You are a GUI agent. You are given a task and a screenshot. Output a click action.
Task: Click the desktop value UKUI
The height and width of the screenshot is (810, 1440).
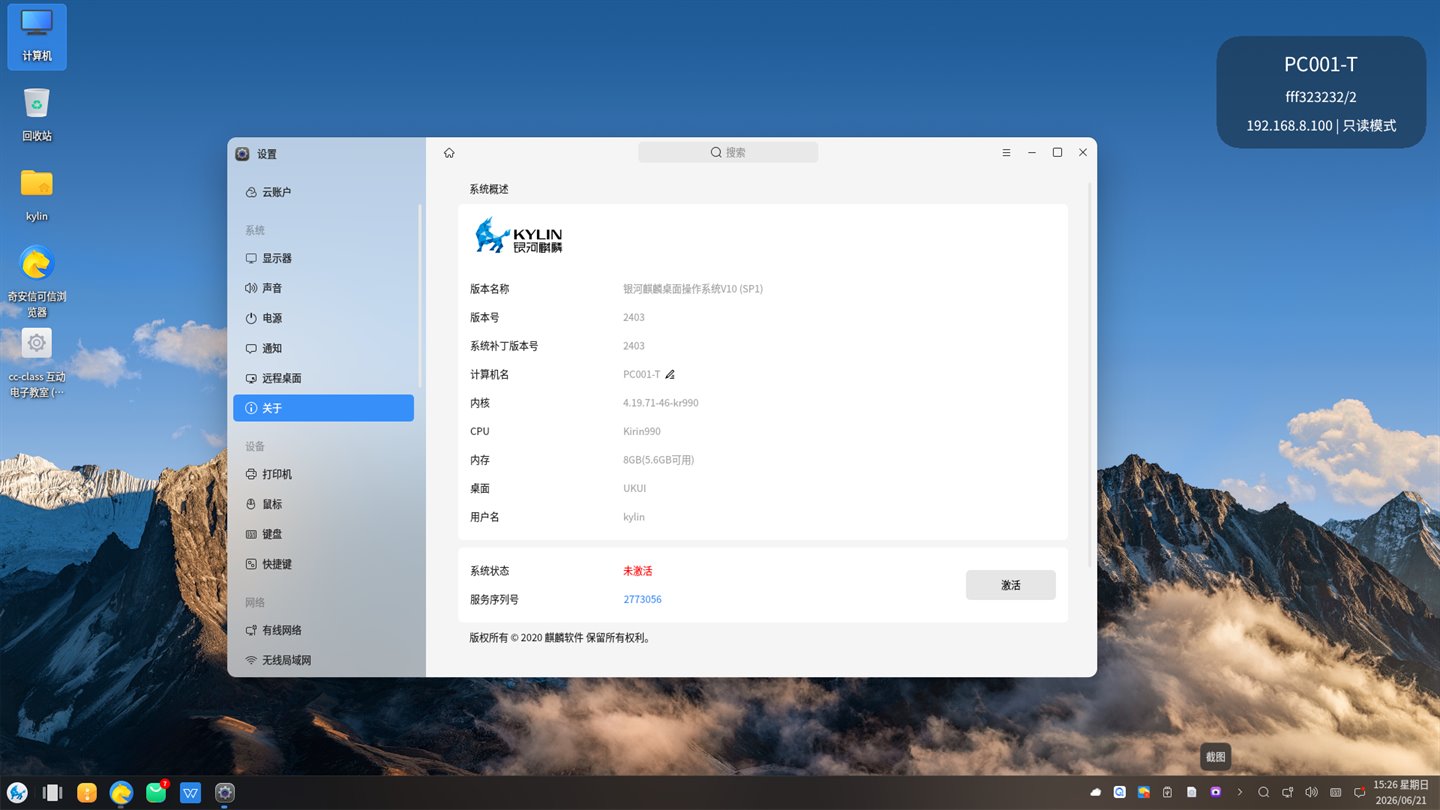coord(635,489)
